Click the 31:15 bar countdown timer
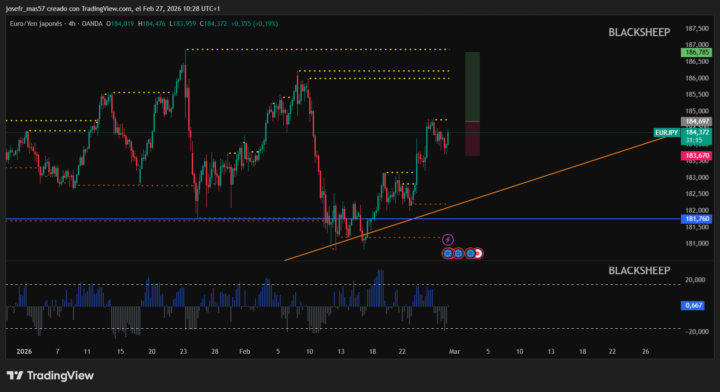This screenshot has width=720, height=392. (694, 140)
